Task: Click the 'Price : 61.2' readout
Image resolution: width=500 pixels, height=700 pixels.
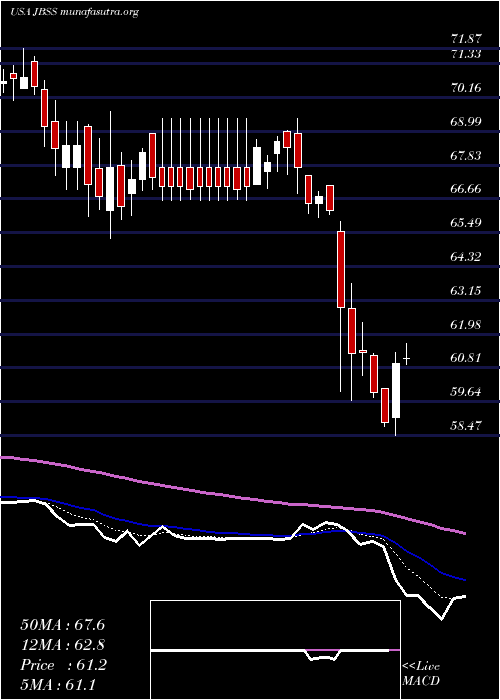Action: [x=63, y=665]
